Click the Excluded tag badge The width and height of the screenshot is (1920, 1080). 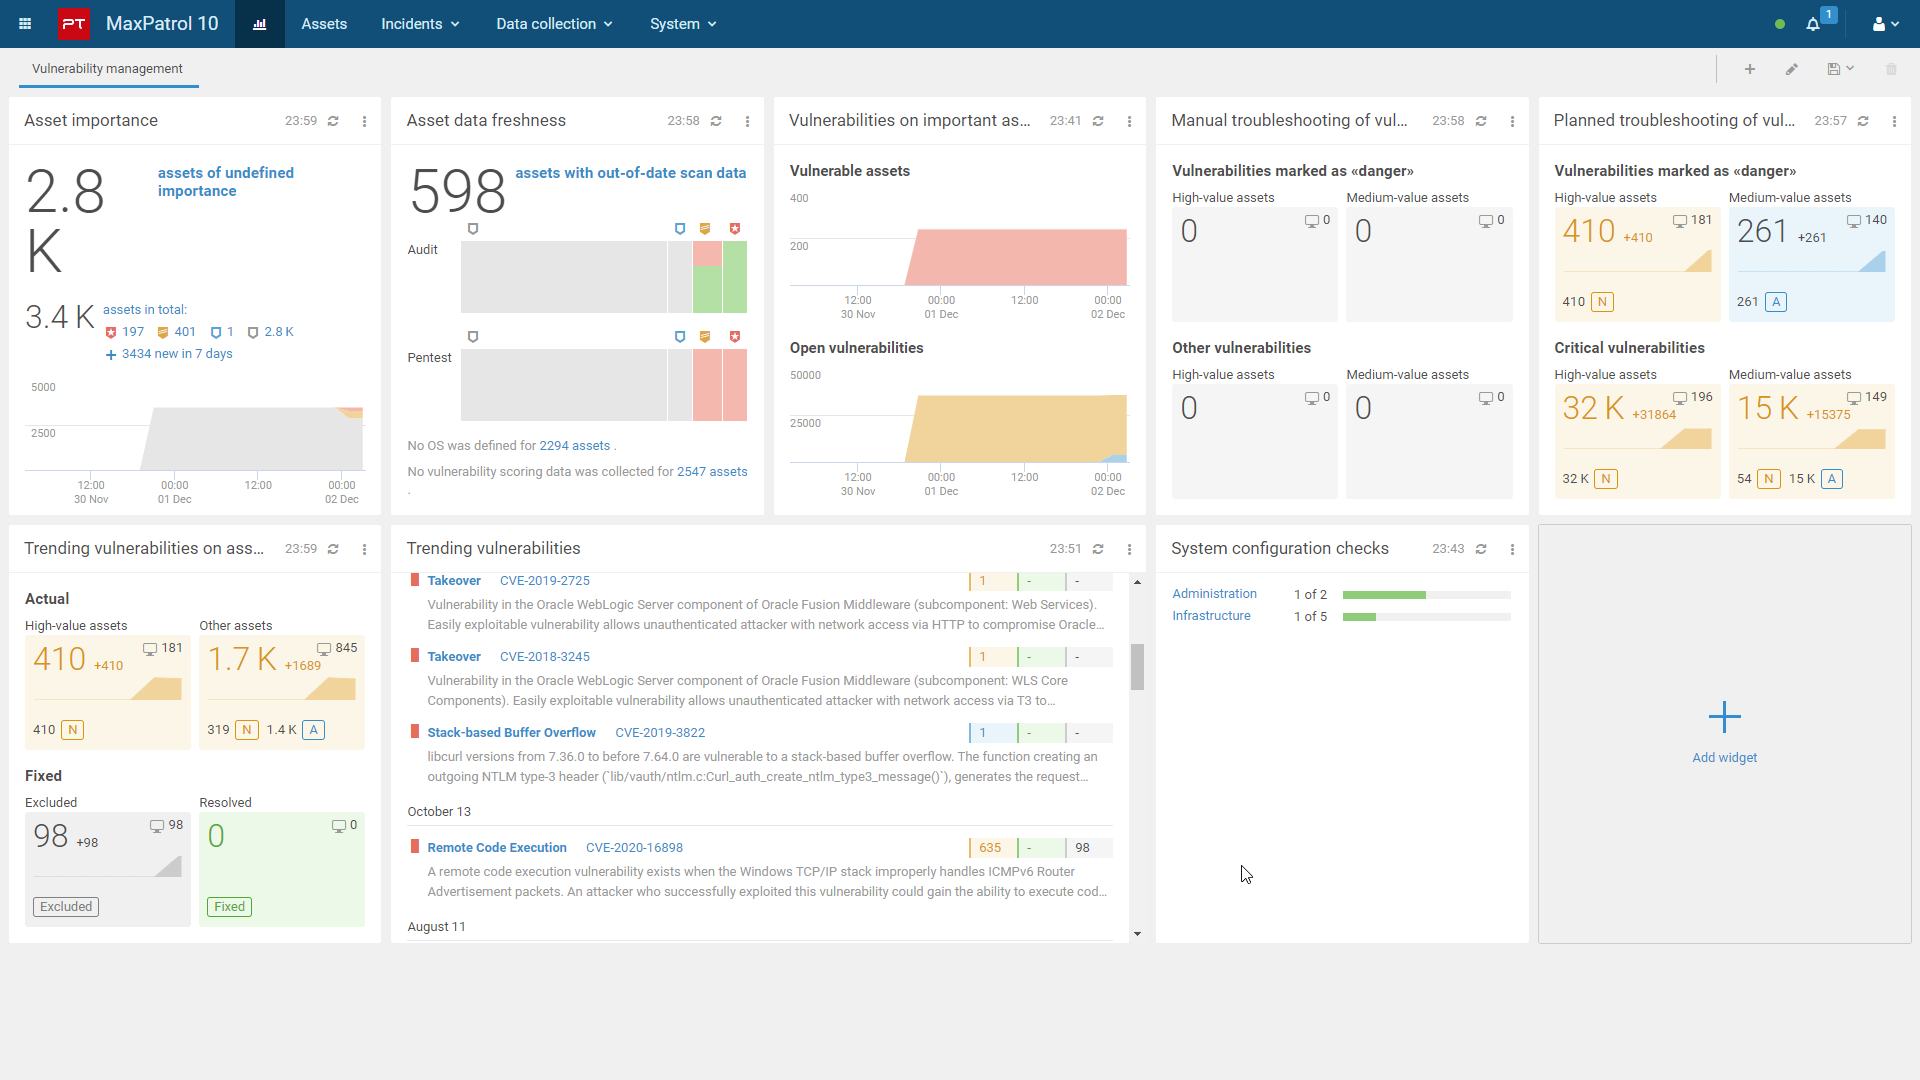pyautogui.click(x=66, y=907)
